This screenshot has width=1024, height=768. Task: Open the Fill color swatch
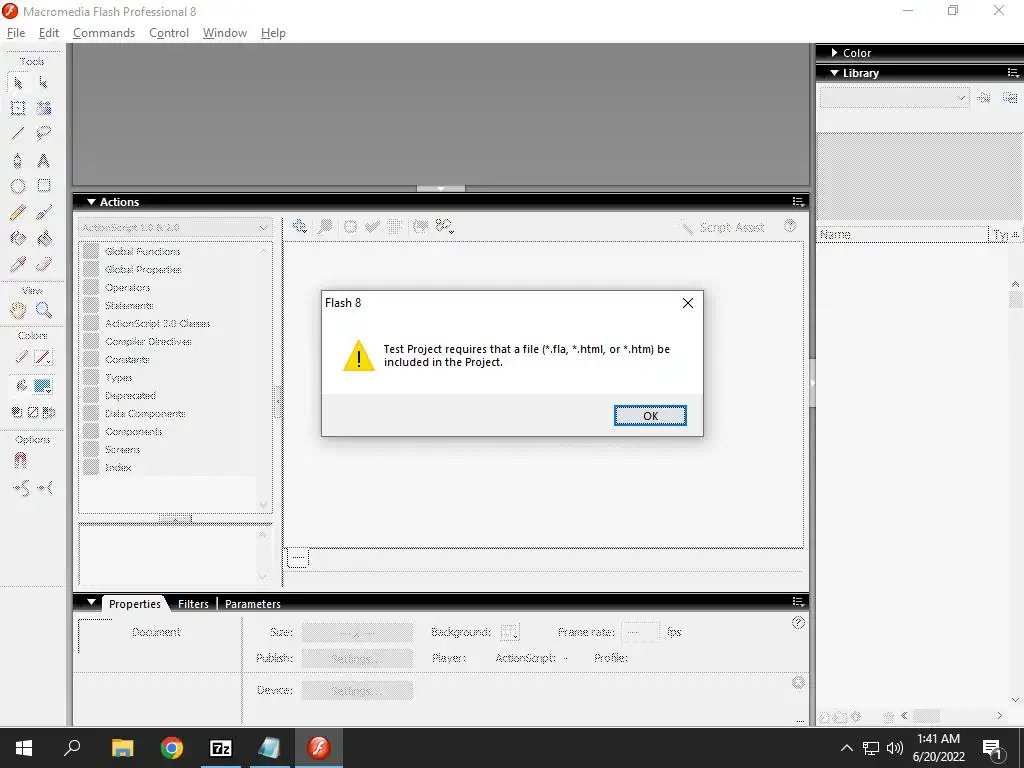[43, 386]
